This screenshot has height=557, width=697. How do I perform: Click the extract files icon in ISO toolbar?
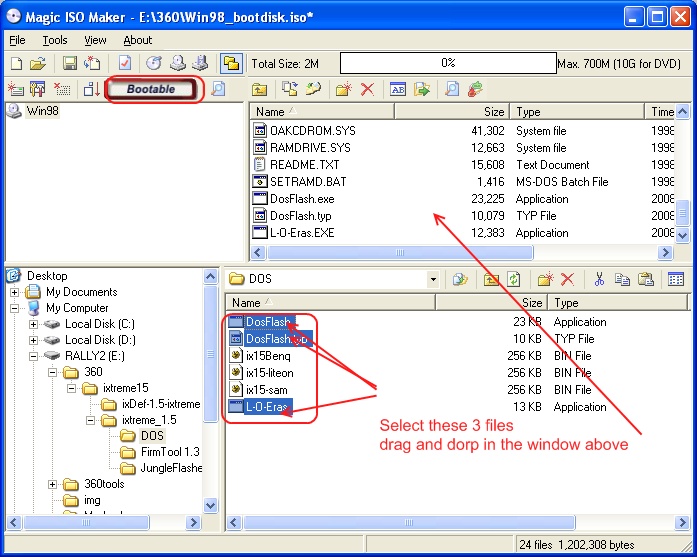(x=314, y=89)
